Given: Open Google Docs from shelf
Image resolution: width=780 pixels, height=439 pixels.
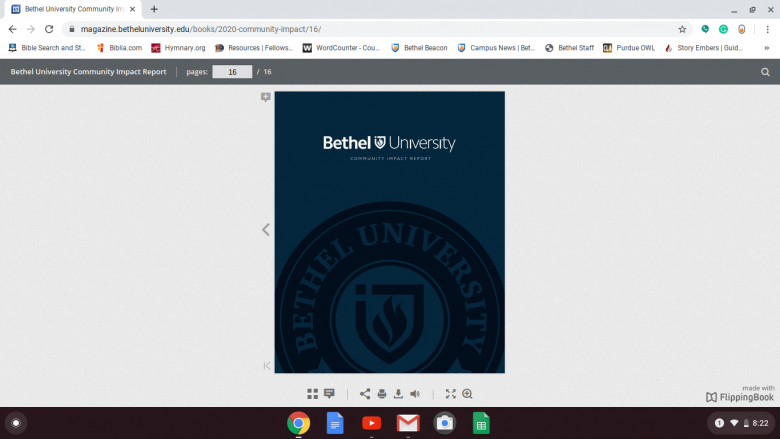Looking at the screenshot, I should pyautogui.click(x=335, y=423).
